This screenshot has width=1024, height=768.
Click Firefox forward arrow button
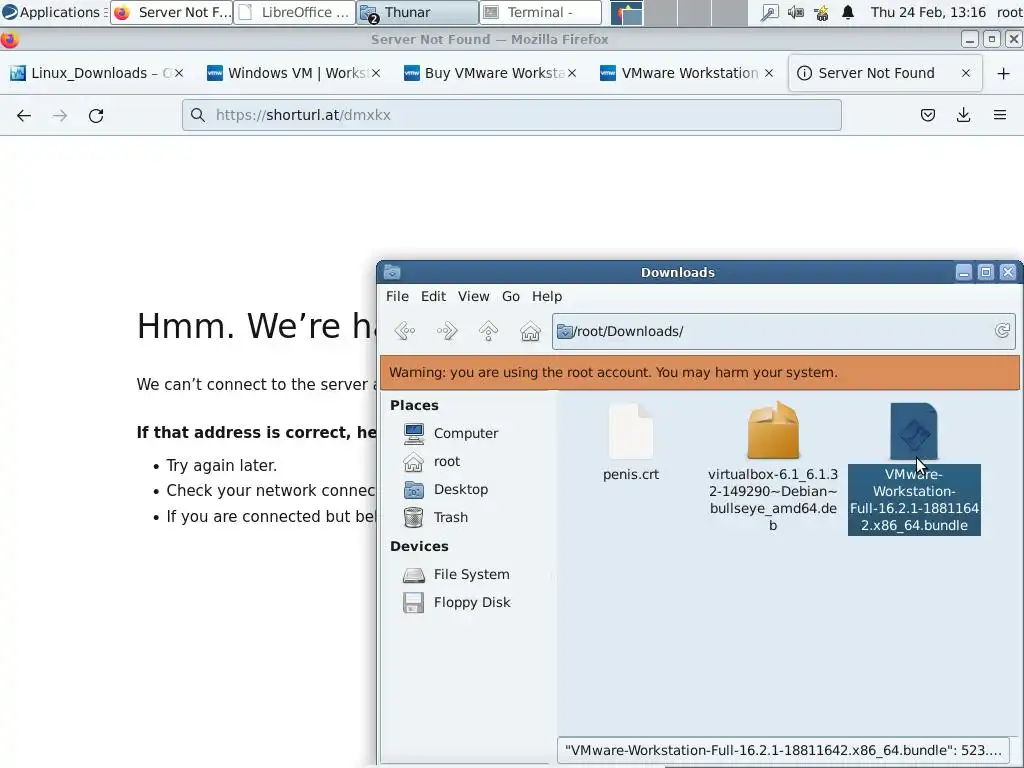(60, 116)
